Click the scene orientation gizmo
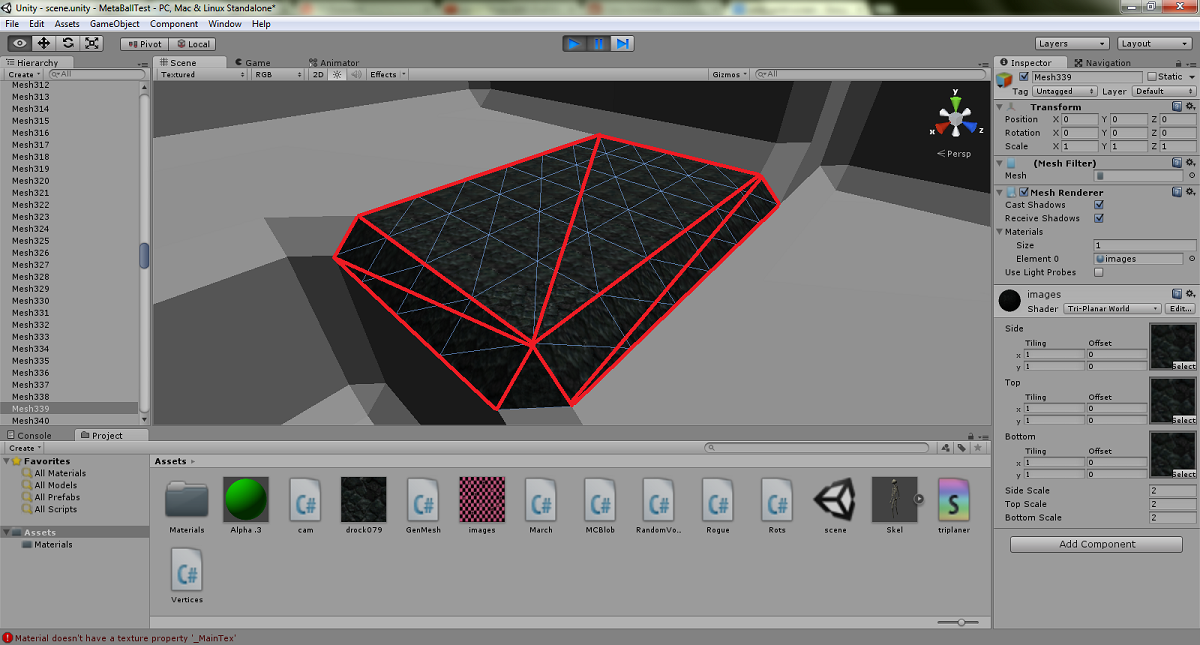This screenshot has height=645, width=1200. tap(956, 119)
